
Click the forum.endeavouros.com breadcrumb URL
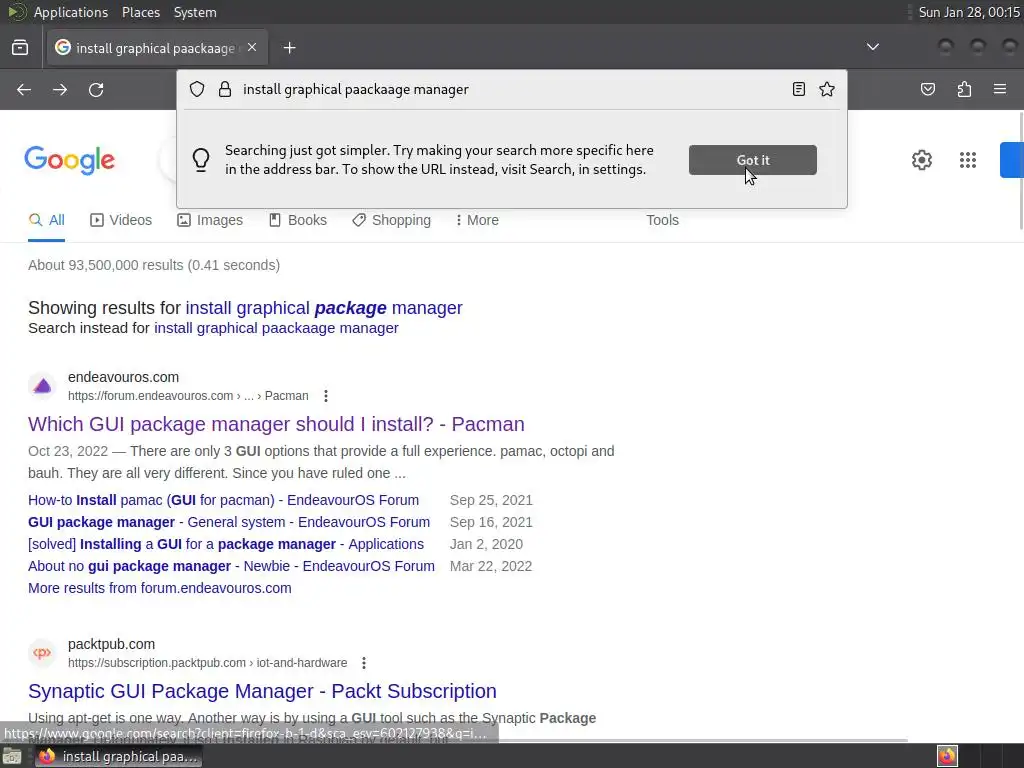188,396
